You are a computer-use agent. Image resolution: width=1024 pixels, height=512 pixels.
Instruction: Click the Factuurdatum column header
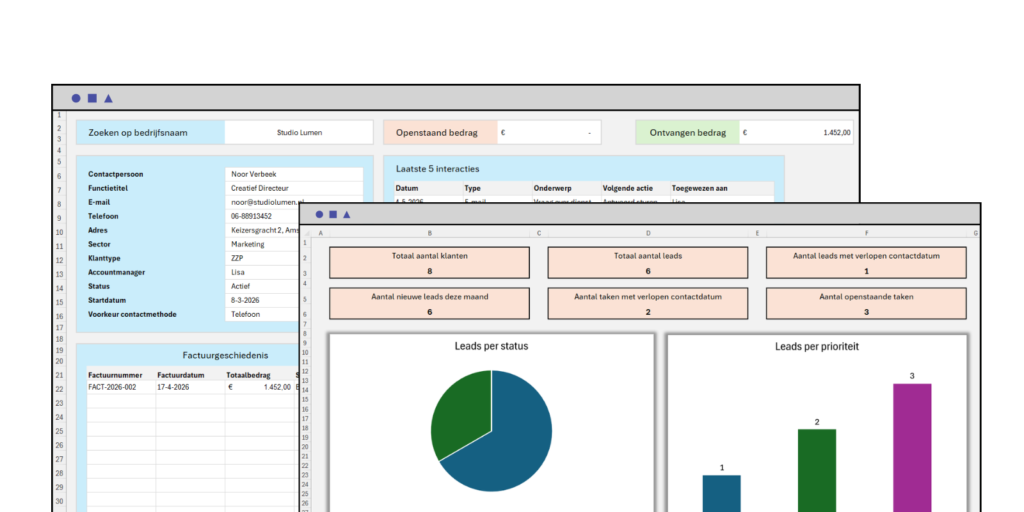tap(181, 376)
